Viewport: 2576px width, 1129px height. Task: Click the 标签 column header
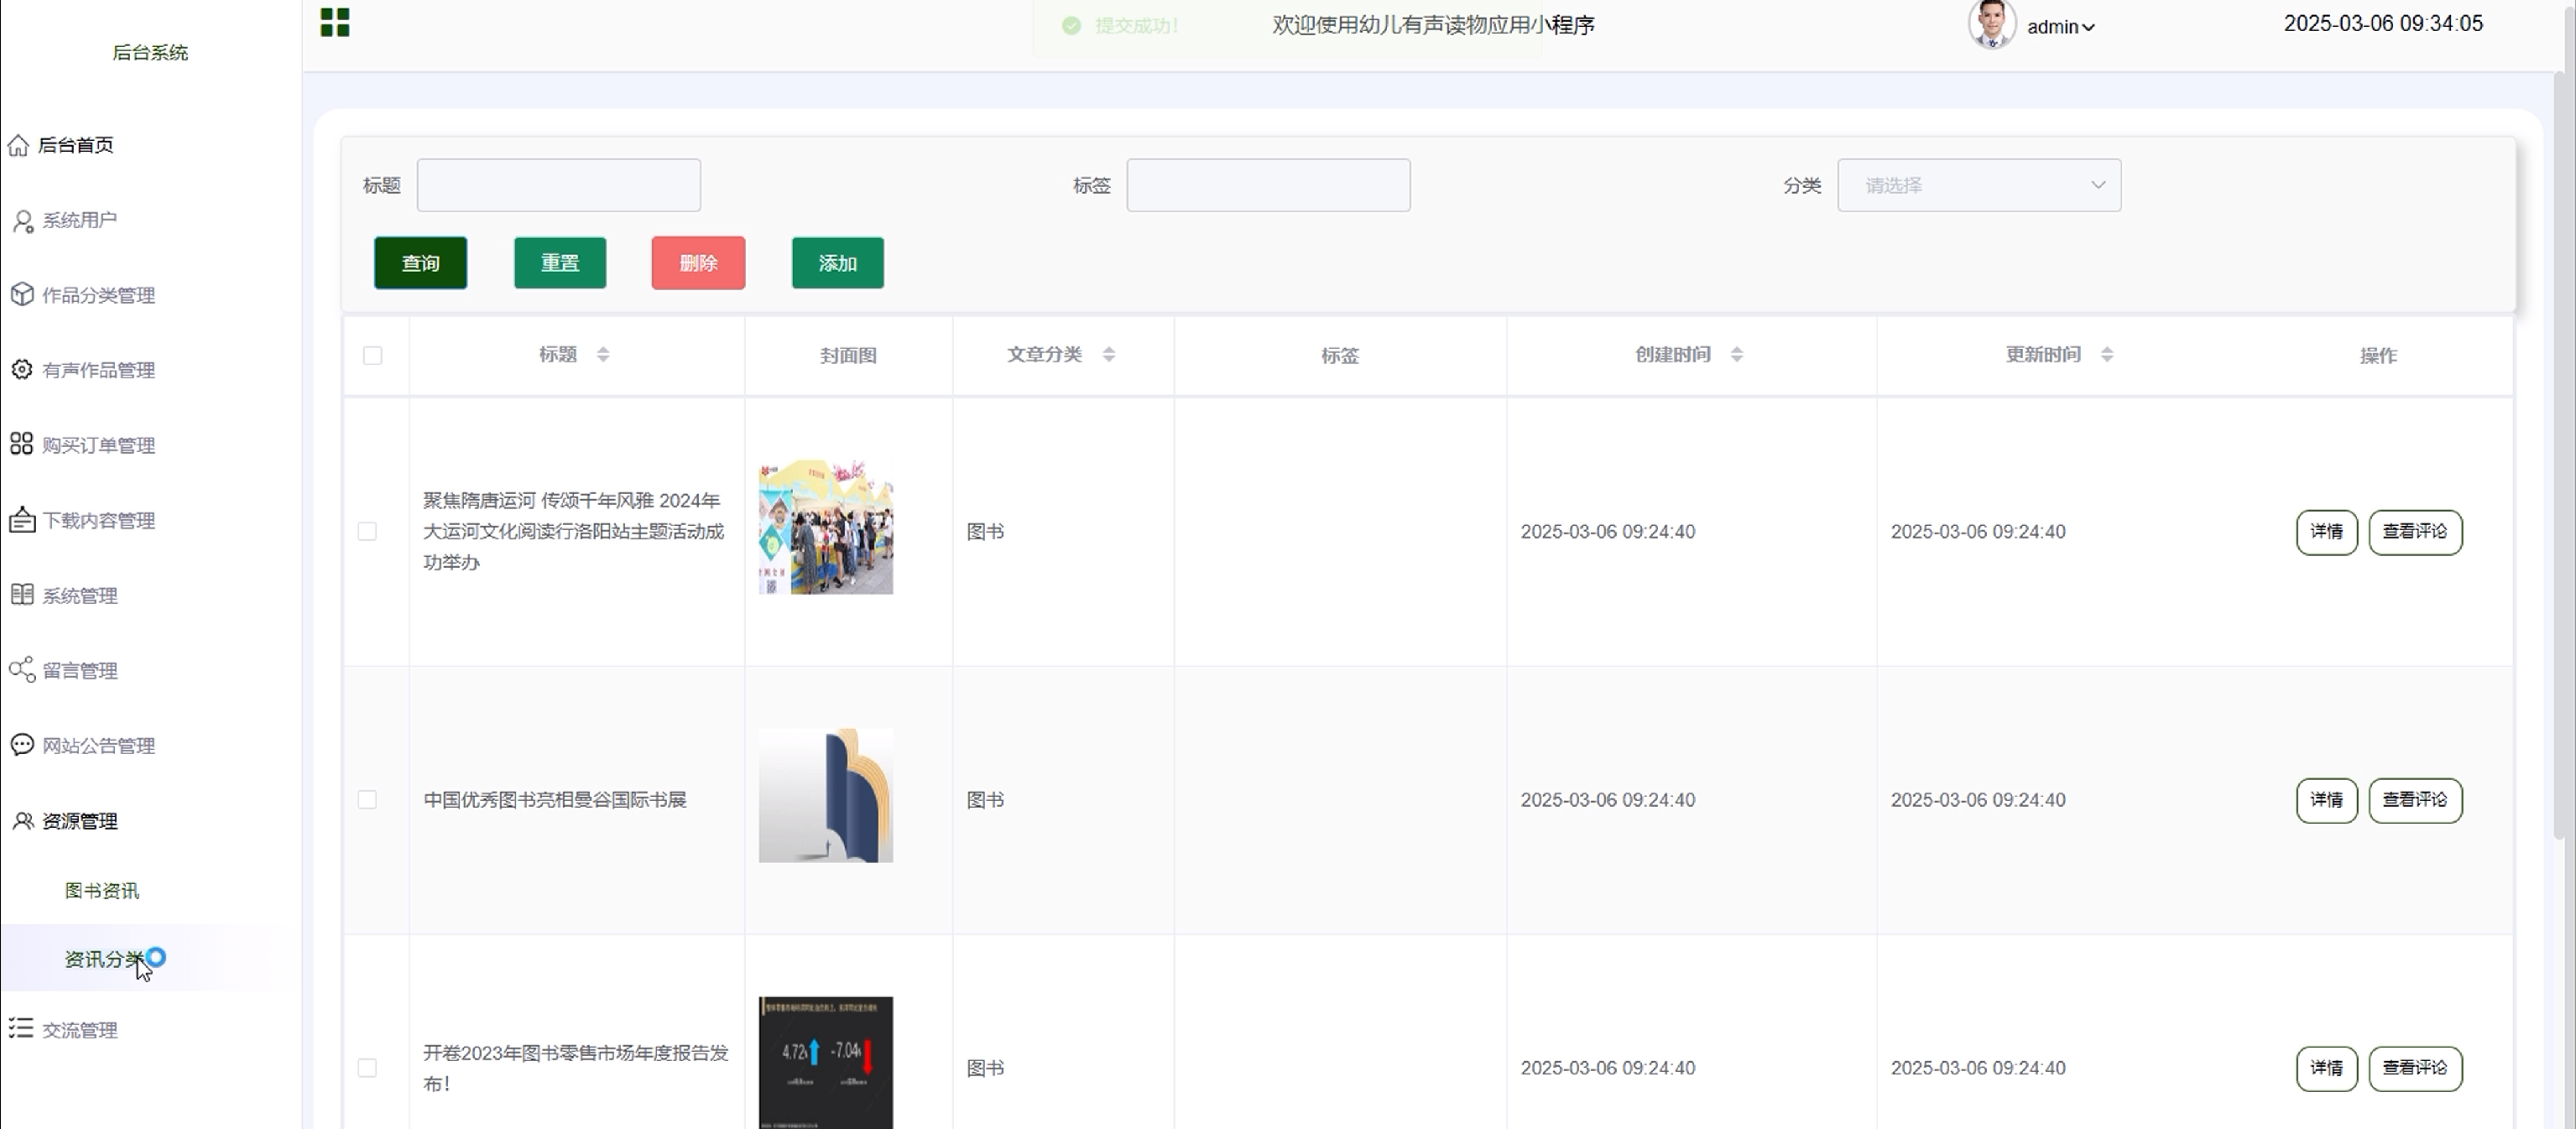[1340, 356]
